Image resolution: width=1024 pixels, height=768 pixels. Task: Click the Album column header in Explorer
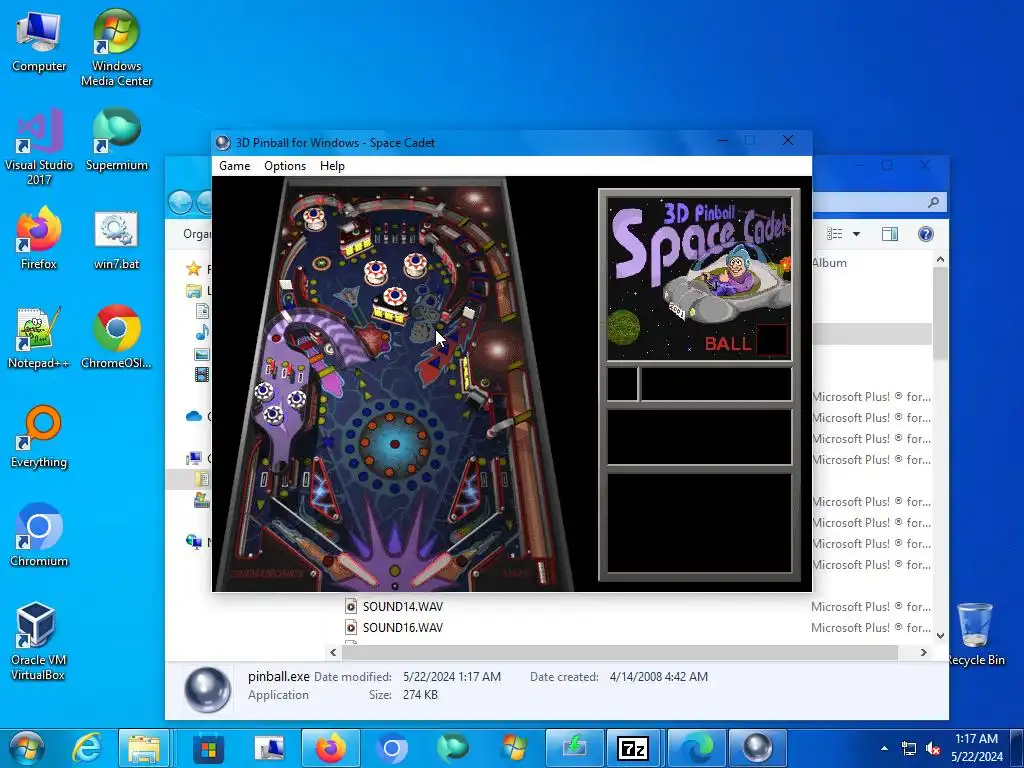tap(829, 263)
